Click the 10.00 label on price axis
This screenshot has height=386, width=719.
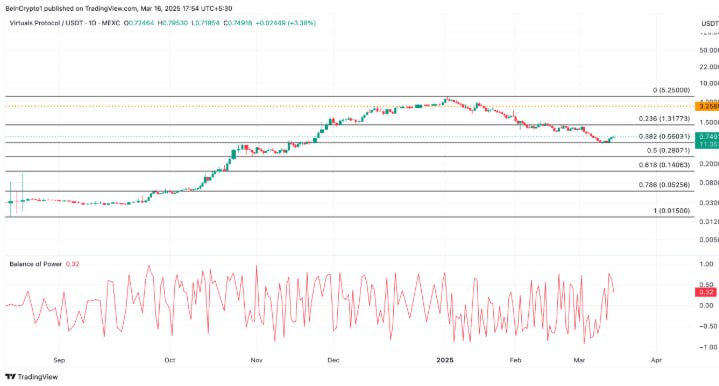click(709, 83)
